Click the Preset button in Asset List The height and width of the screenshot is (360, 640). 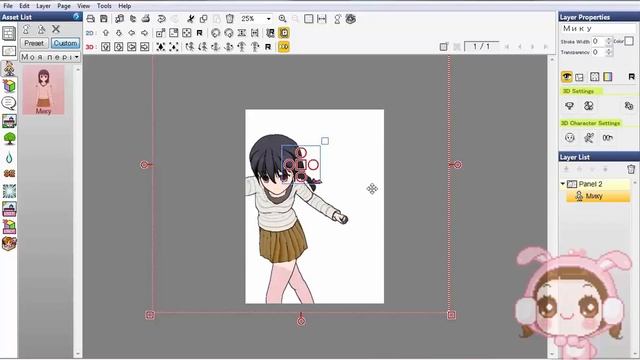[x=34, y=43]
